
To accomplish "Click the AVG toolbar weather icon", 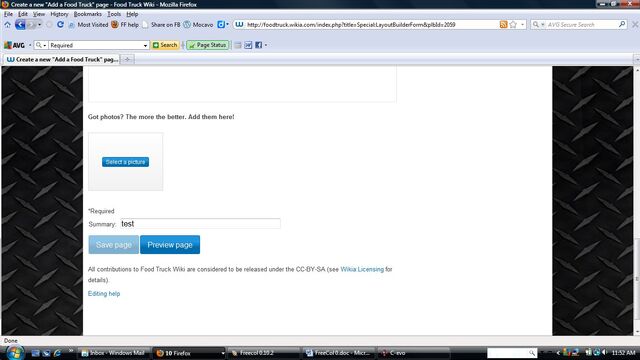I will click(248, 45).
